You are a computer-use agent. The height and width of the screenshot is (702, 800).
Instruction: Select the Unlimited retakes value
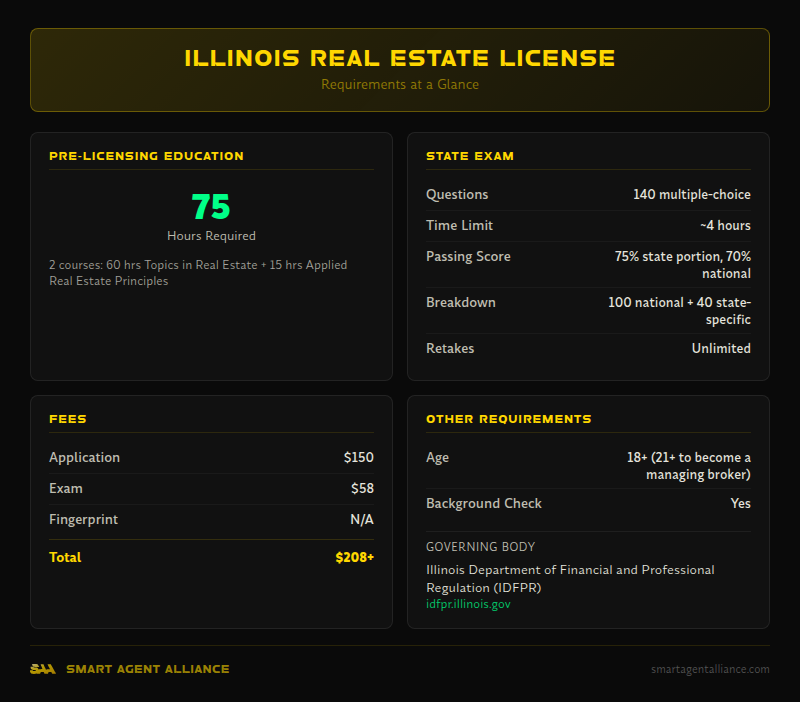click(x=721, y=348)
